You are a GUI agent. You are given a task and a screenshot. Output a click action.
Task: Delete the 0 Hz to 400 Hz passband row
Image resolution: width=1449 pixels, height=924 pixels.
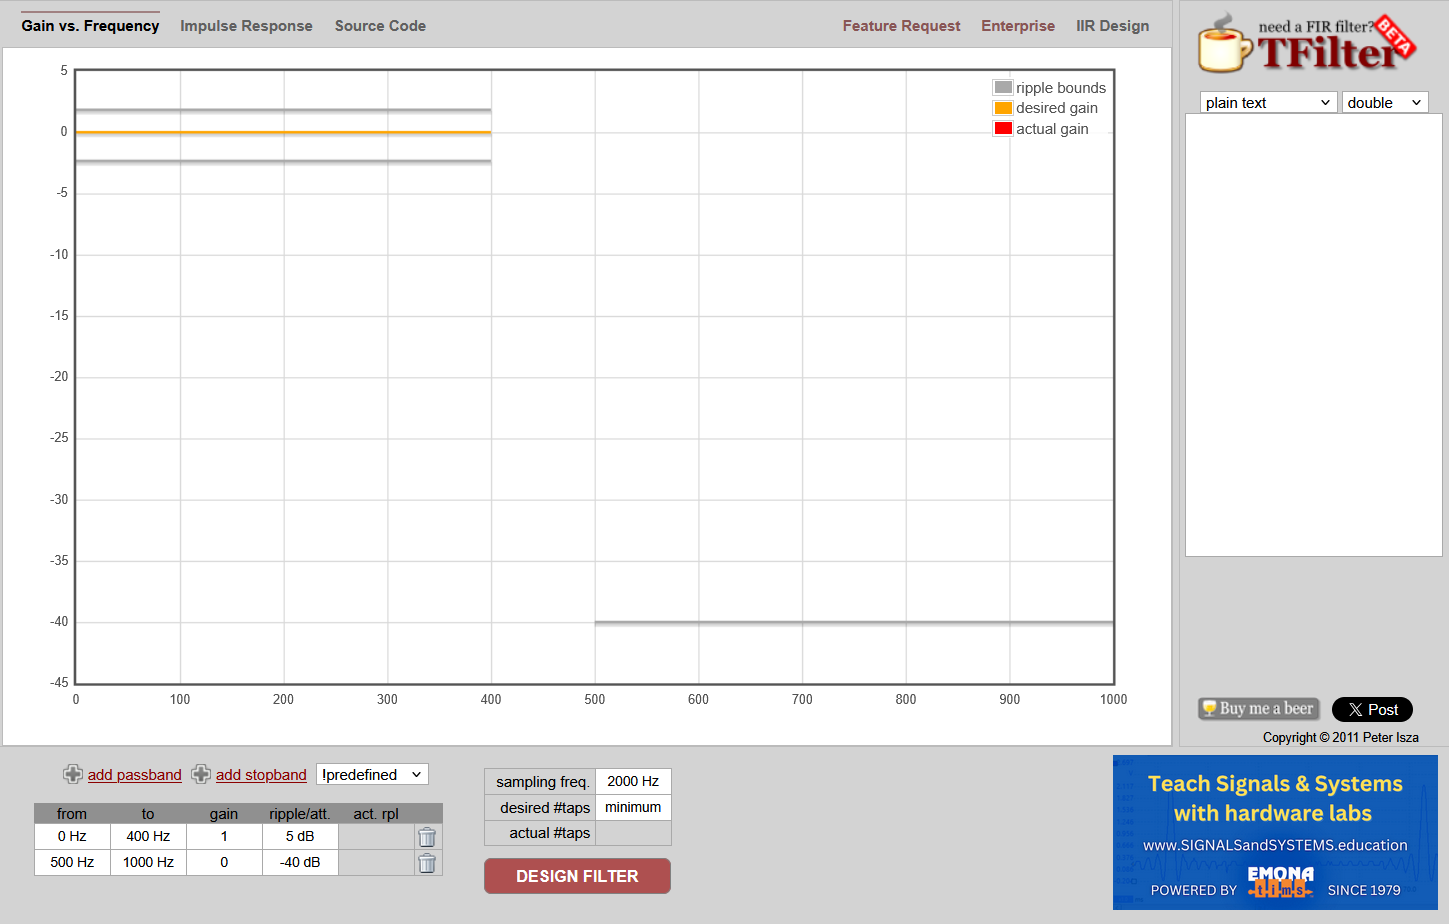coord(427,837)
